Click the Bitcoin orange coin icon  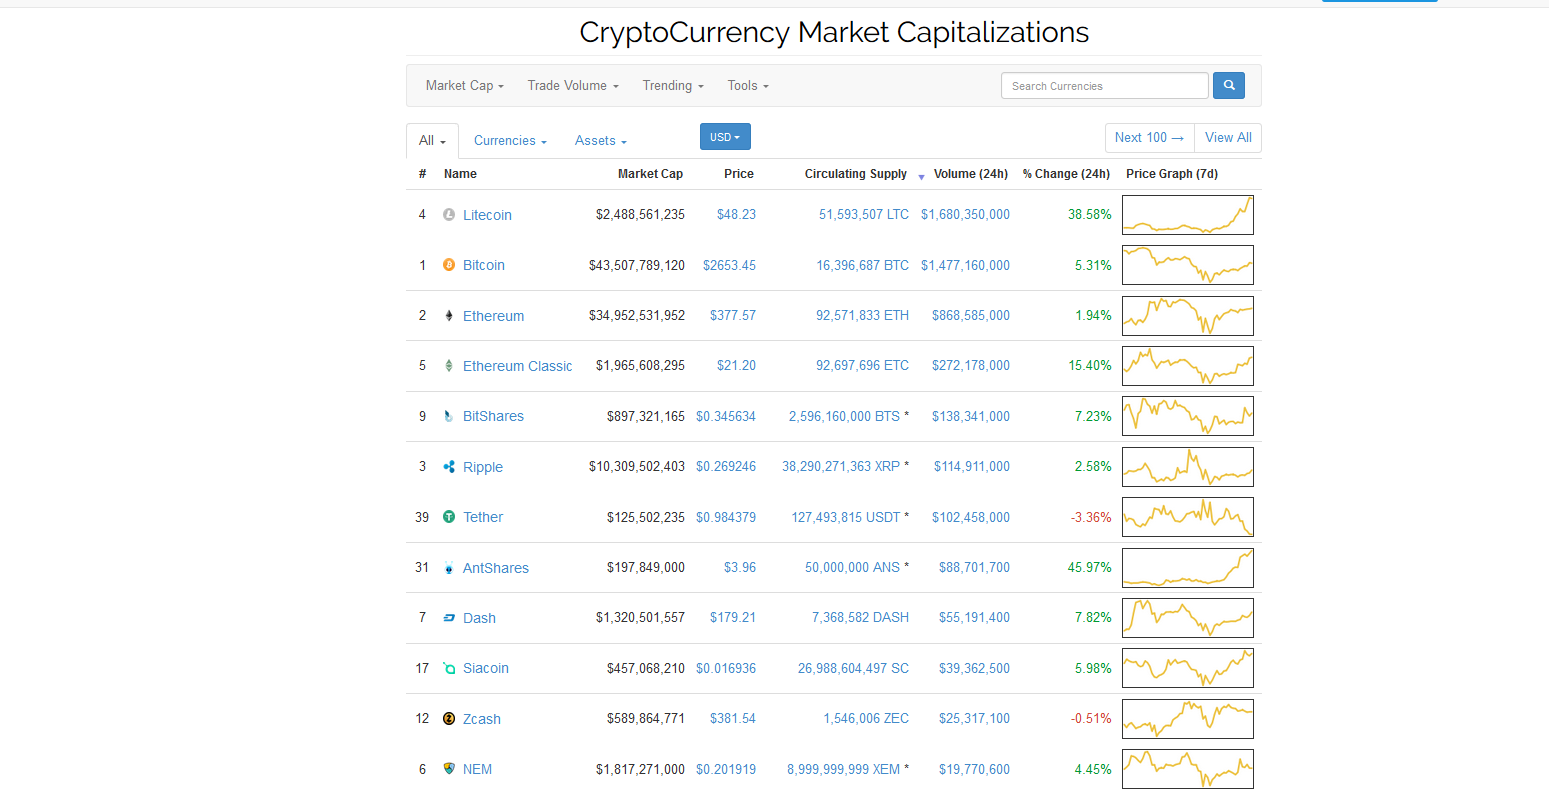click(x=449, y=265)
